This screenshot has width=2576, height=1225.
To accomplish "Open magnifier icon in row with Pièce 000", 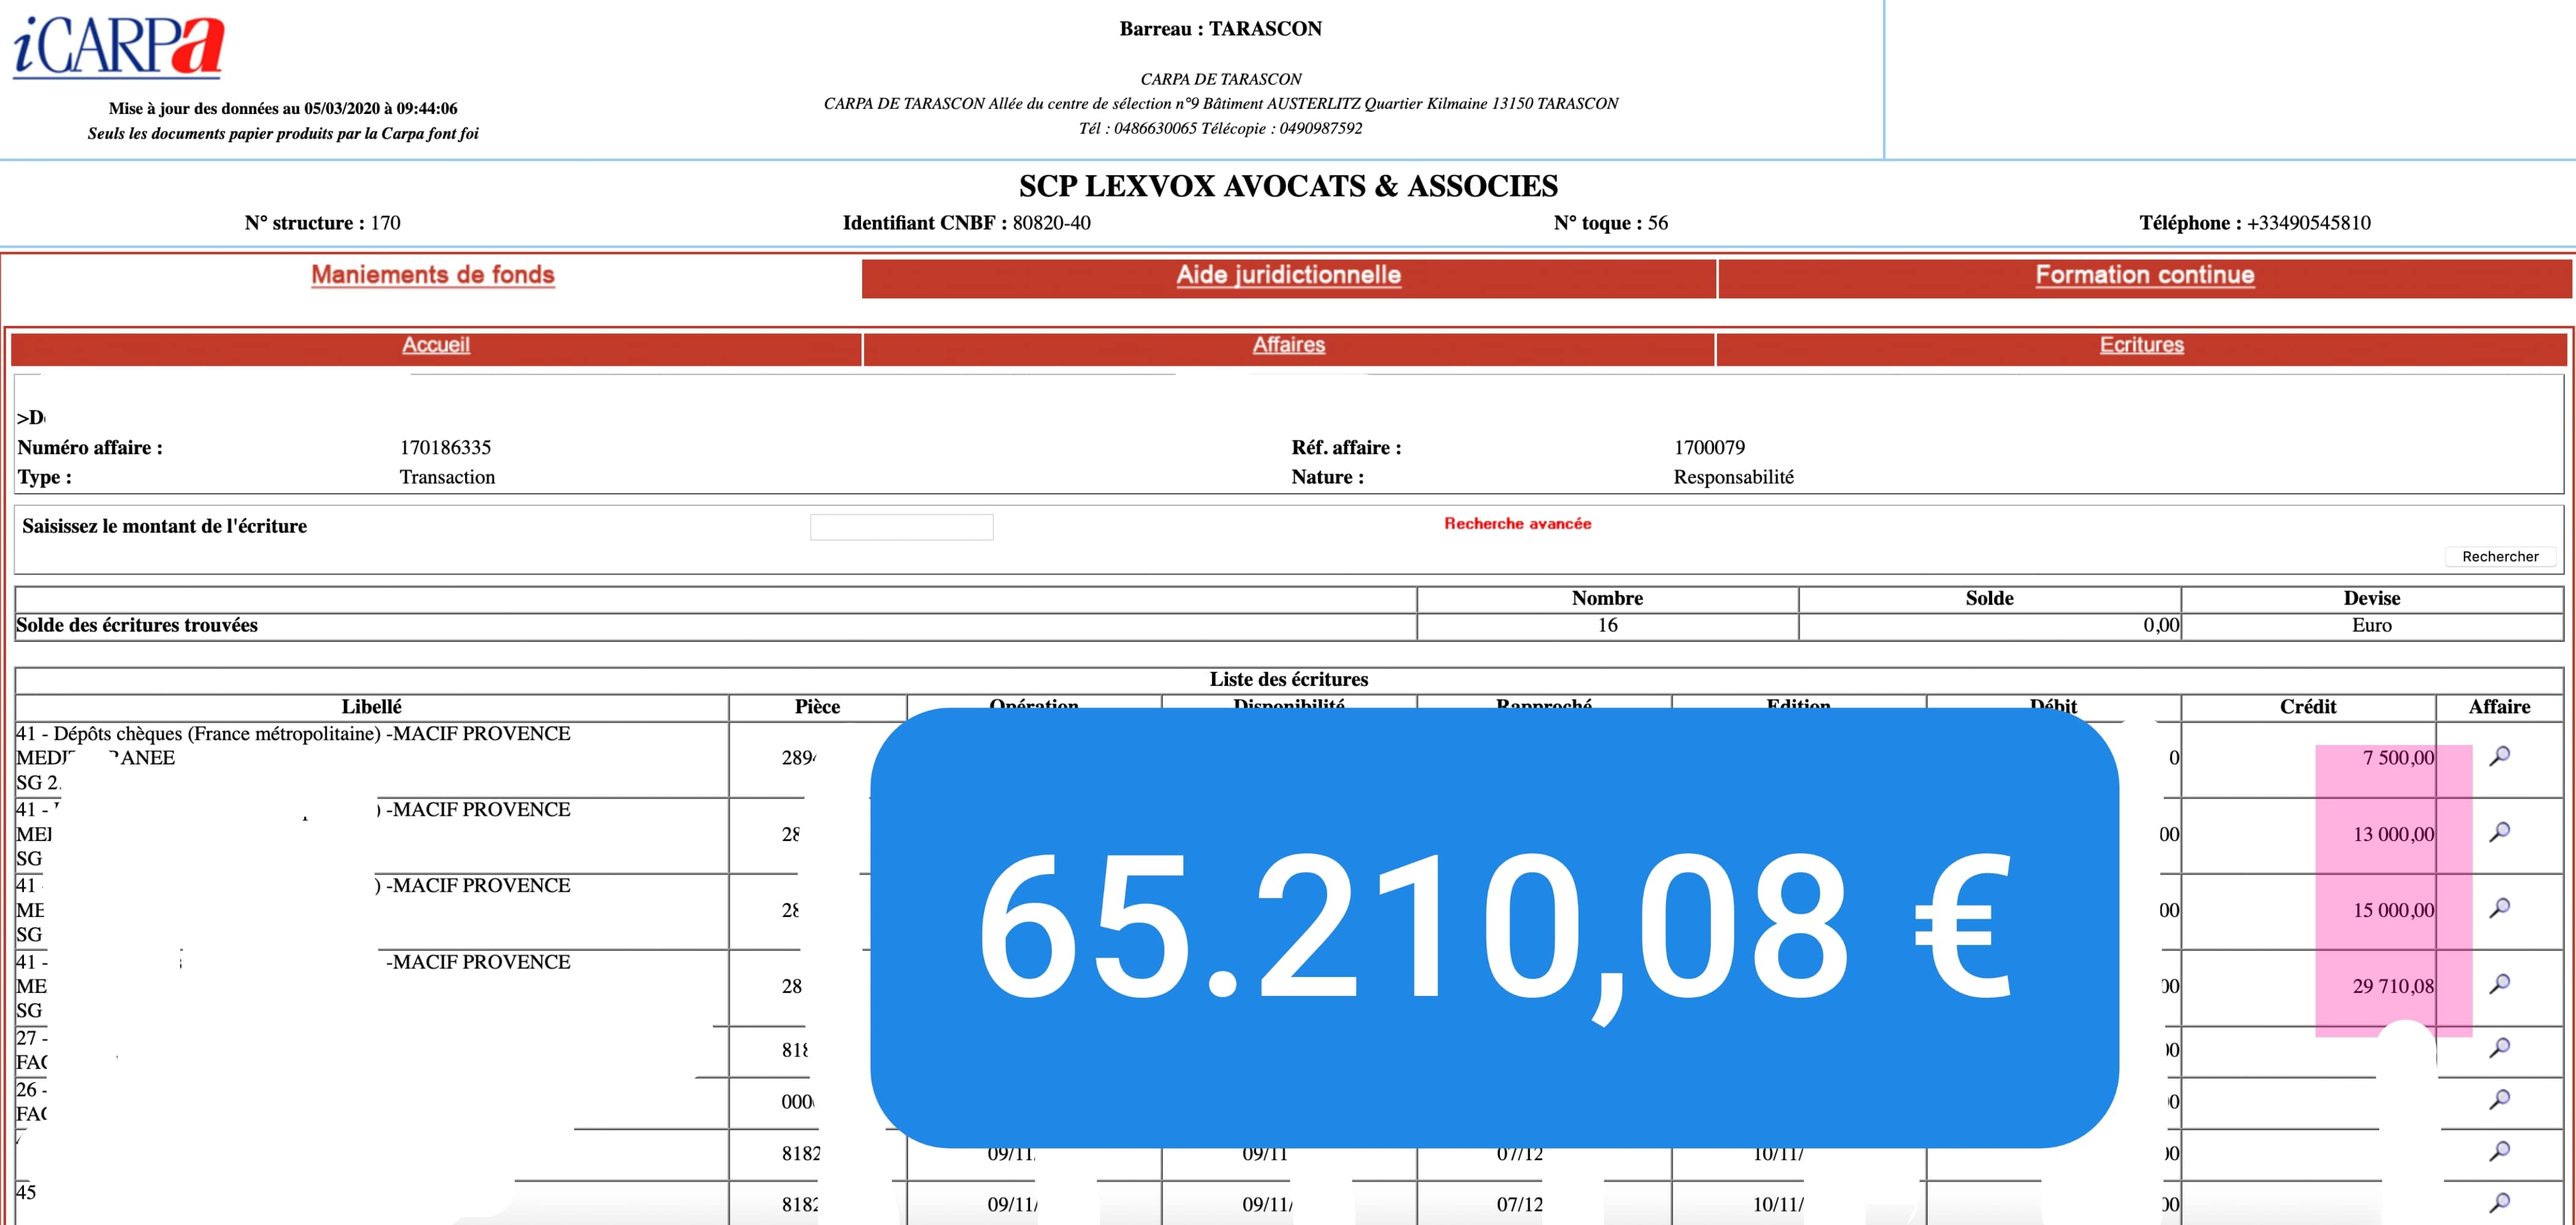I will tap(2499, 1100).
